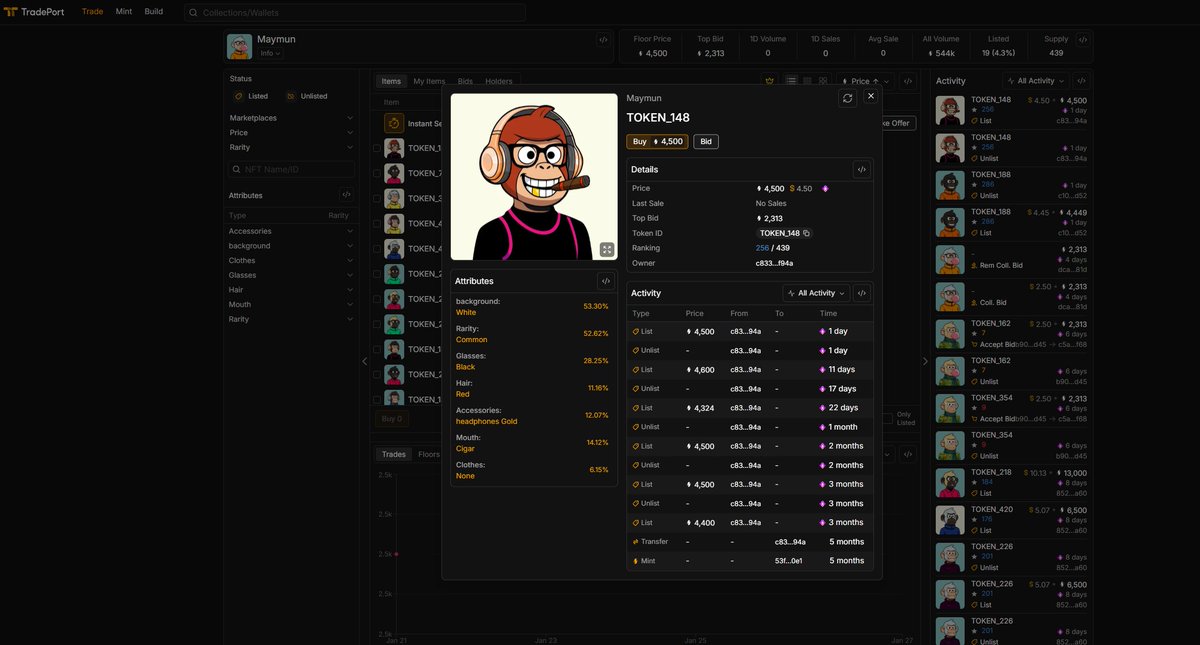1200x645 pixels.
Task: Open embed code in right Activity panel
Action: tap(1082, 81)
